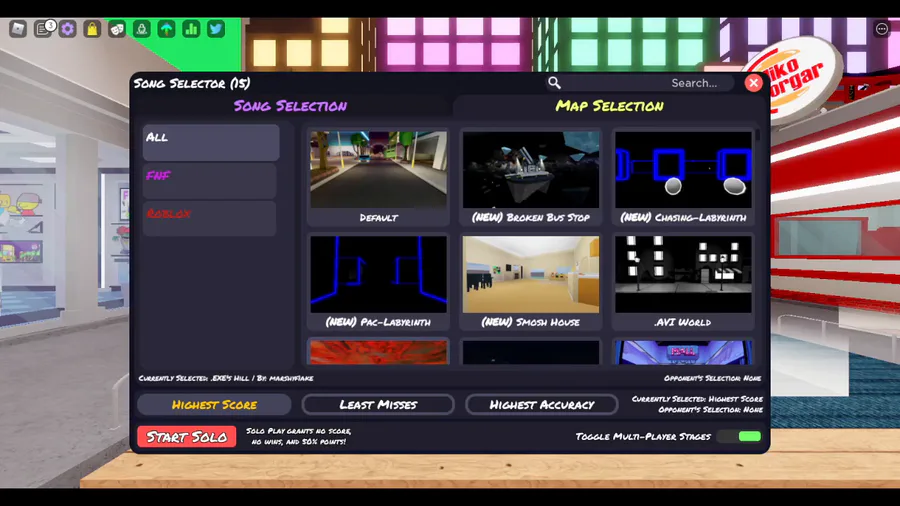Select the All category filter
Image resolution: width=900 pixels, height=506 pixels.
[x=211, y=142]
